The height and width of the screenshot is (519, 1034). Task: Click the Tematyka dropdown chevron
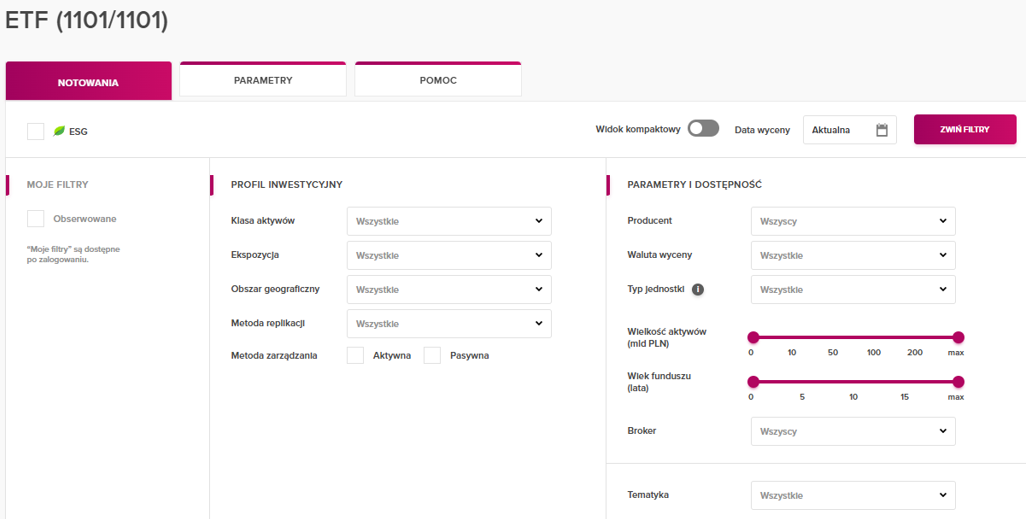[943, 495]
